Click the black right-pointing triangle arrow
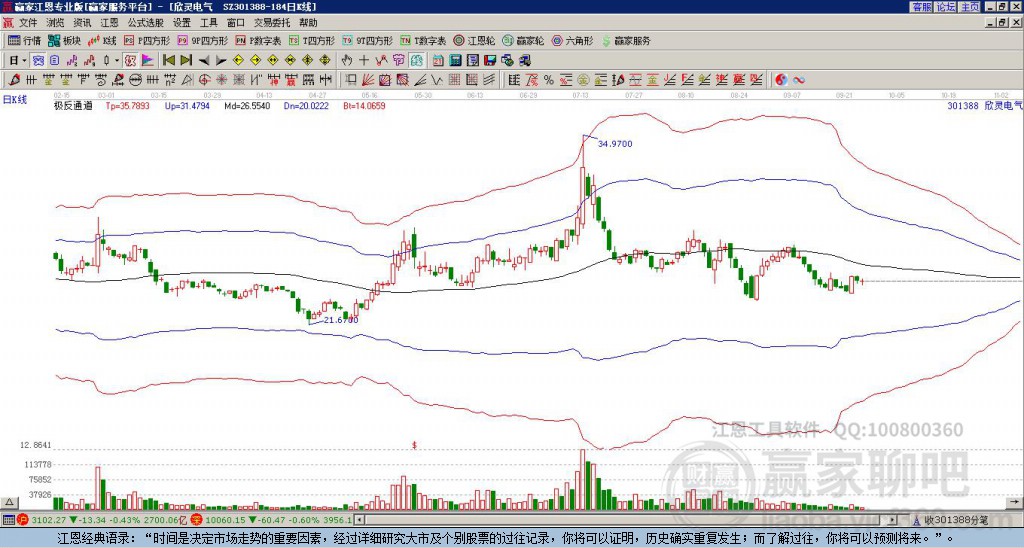The width and height of the screenshot is (1024, 548). tap(221, 60)
